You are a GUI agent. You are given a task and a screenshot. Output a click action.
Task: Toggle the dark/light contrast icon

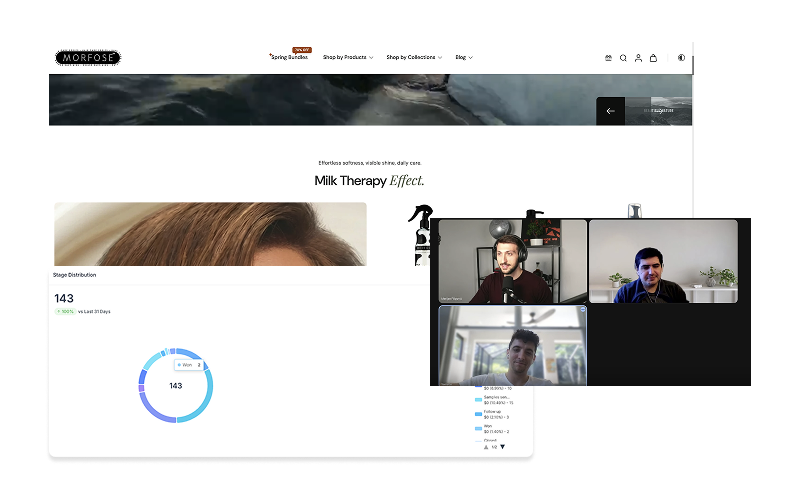[681, 58]
